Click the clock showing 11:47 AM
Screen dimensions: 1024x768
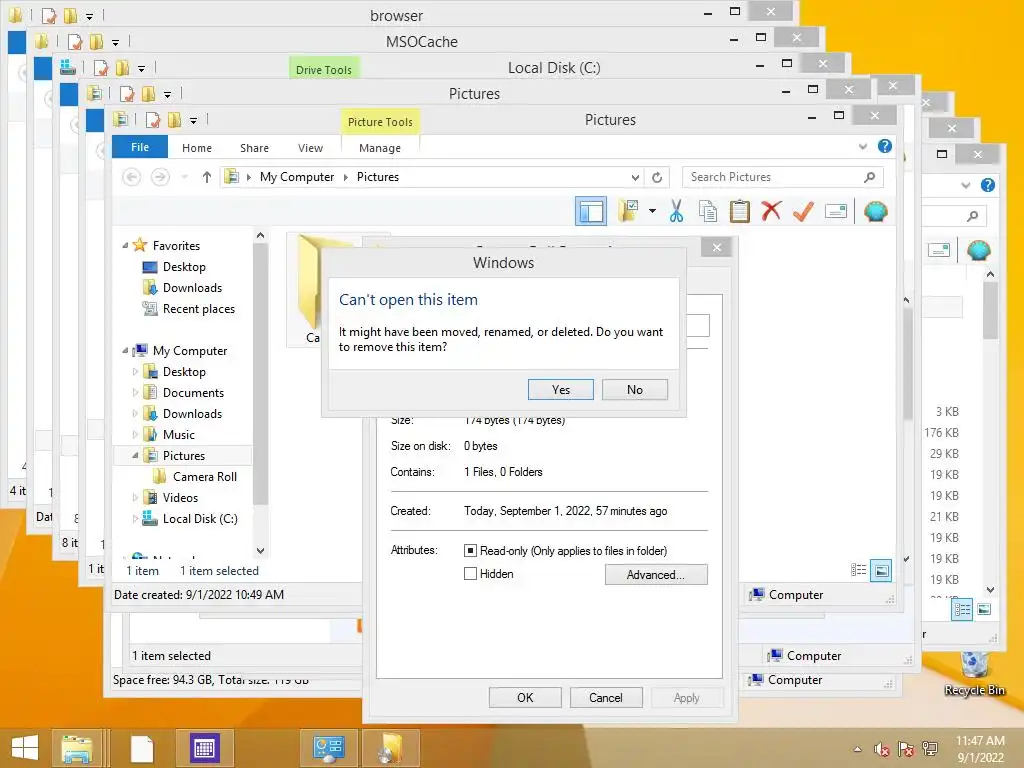click(x=980, y=741)
